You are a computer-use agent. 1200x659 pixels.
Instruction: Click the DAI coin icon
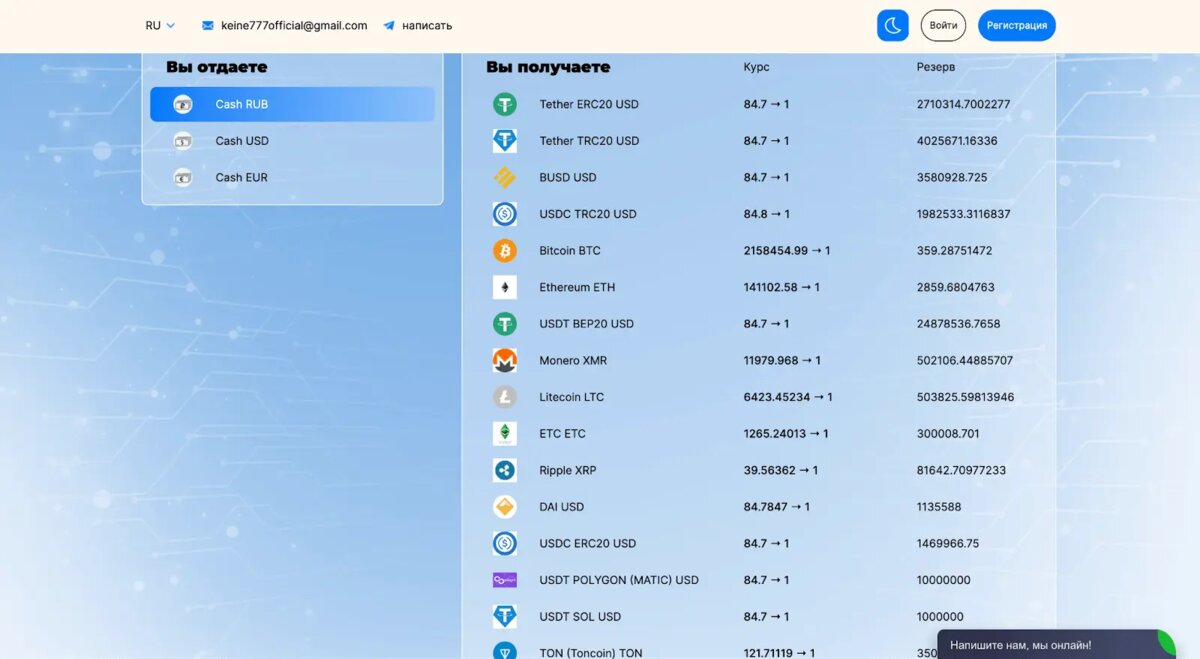[x=504, y=507]
